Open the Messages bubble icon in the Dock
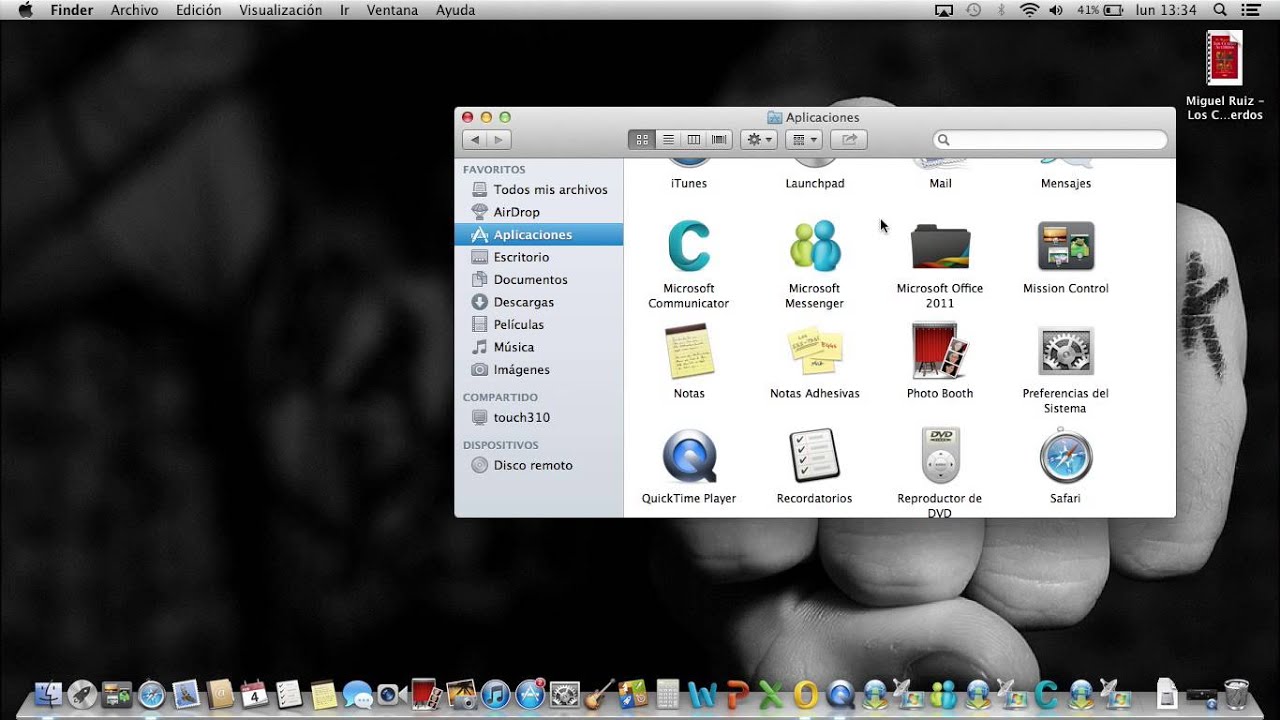Screen dimensions: 1280x720 (x=357, y=694)
